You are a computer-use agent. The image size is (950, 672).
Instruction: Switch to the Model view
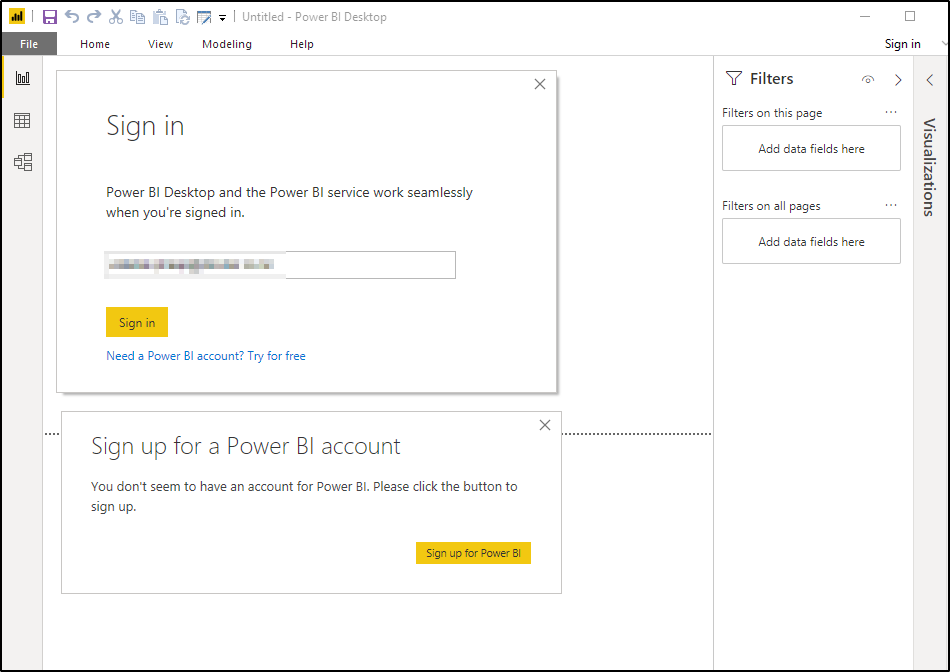pyautogui.click(x=23, y=161)
